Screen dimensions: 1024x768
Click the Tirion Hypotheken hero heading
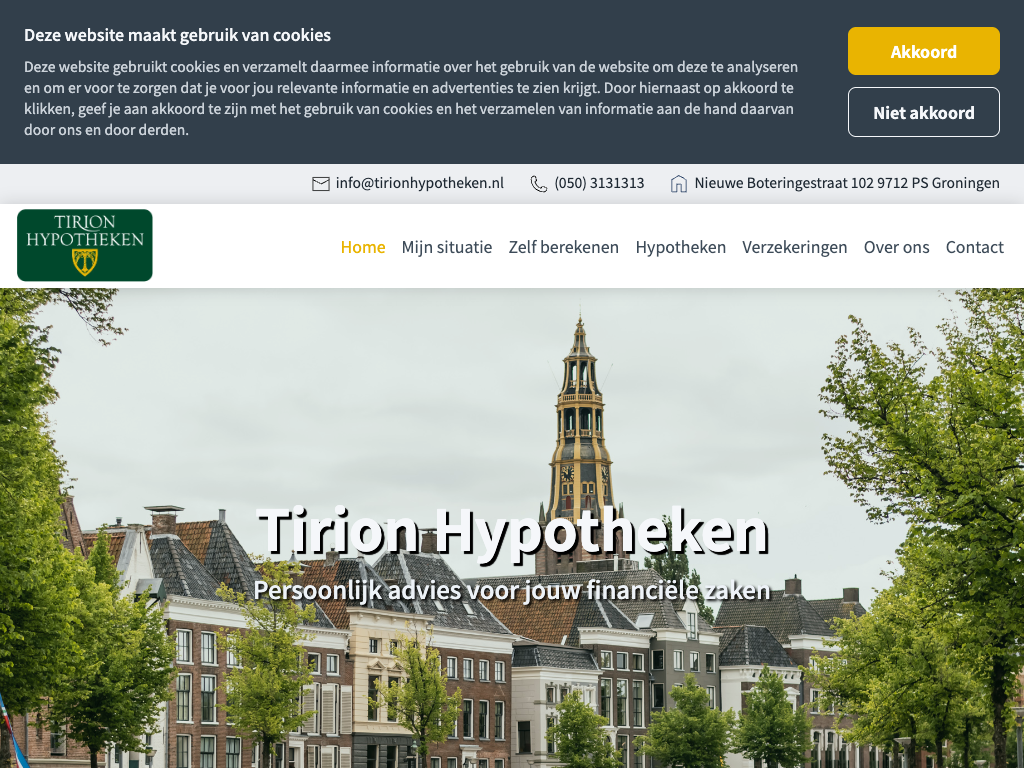(x=512, y=531)
